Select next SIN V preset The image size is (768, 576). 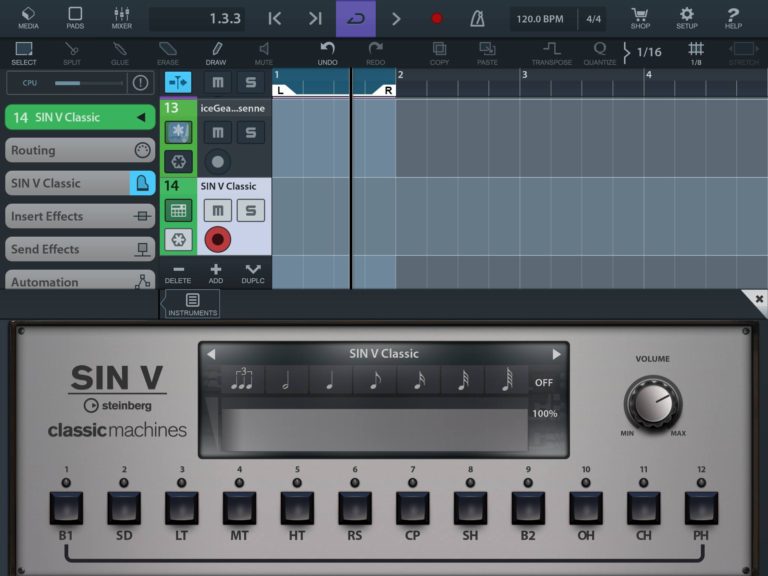(556, 354)
